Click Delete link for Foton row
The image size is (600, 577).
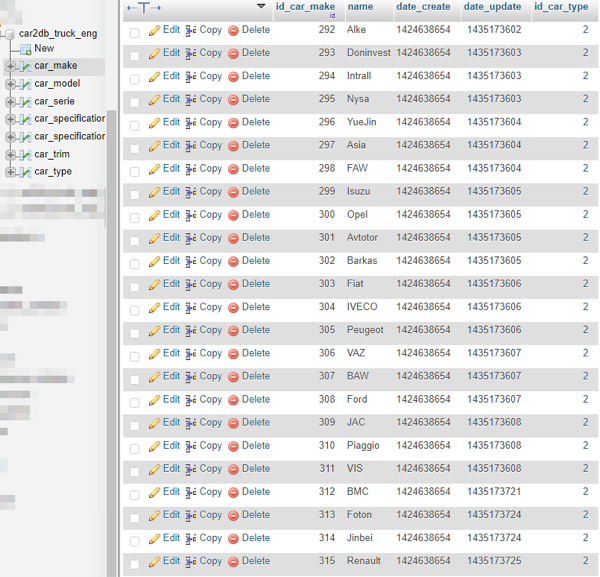point(256,515)
